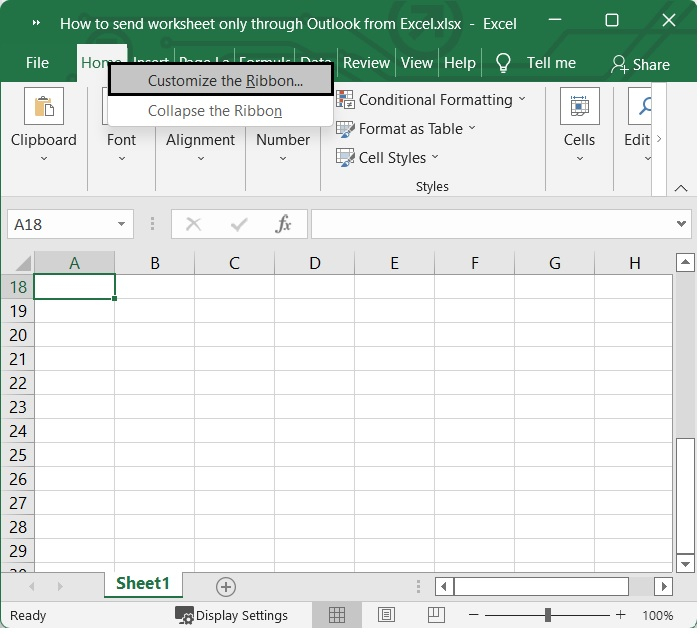Viewport: 700px width, 634px height.
Task: Click the Tell me lightbulb icon
Action: click(x=504, y=63)
